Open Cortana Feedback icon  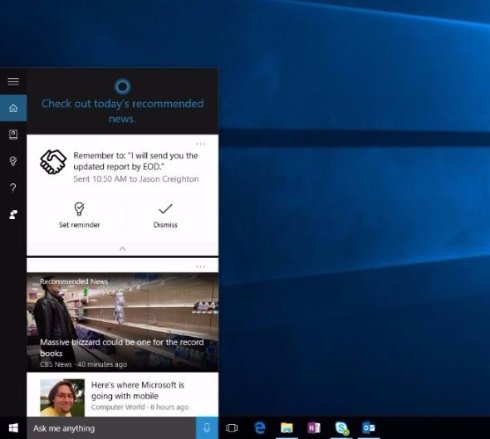(13, 214)
